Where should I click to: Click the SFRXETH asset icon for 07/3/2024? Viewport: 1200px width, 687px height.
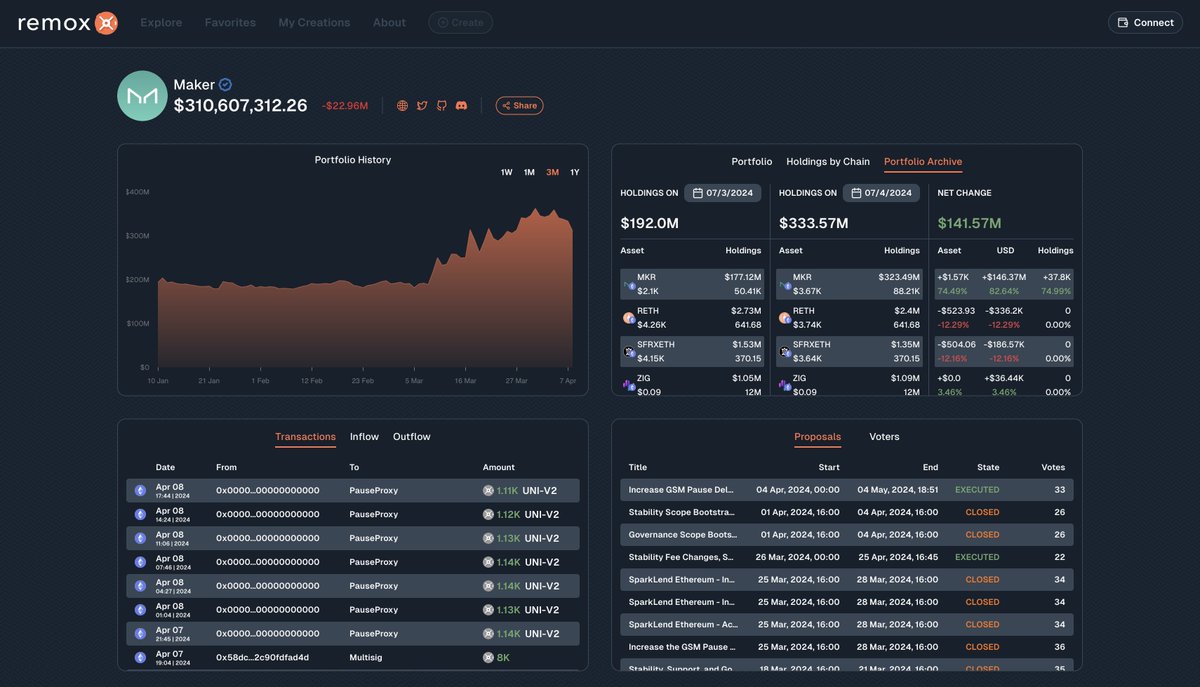coord(629,351)
